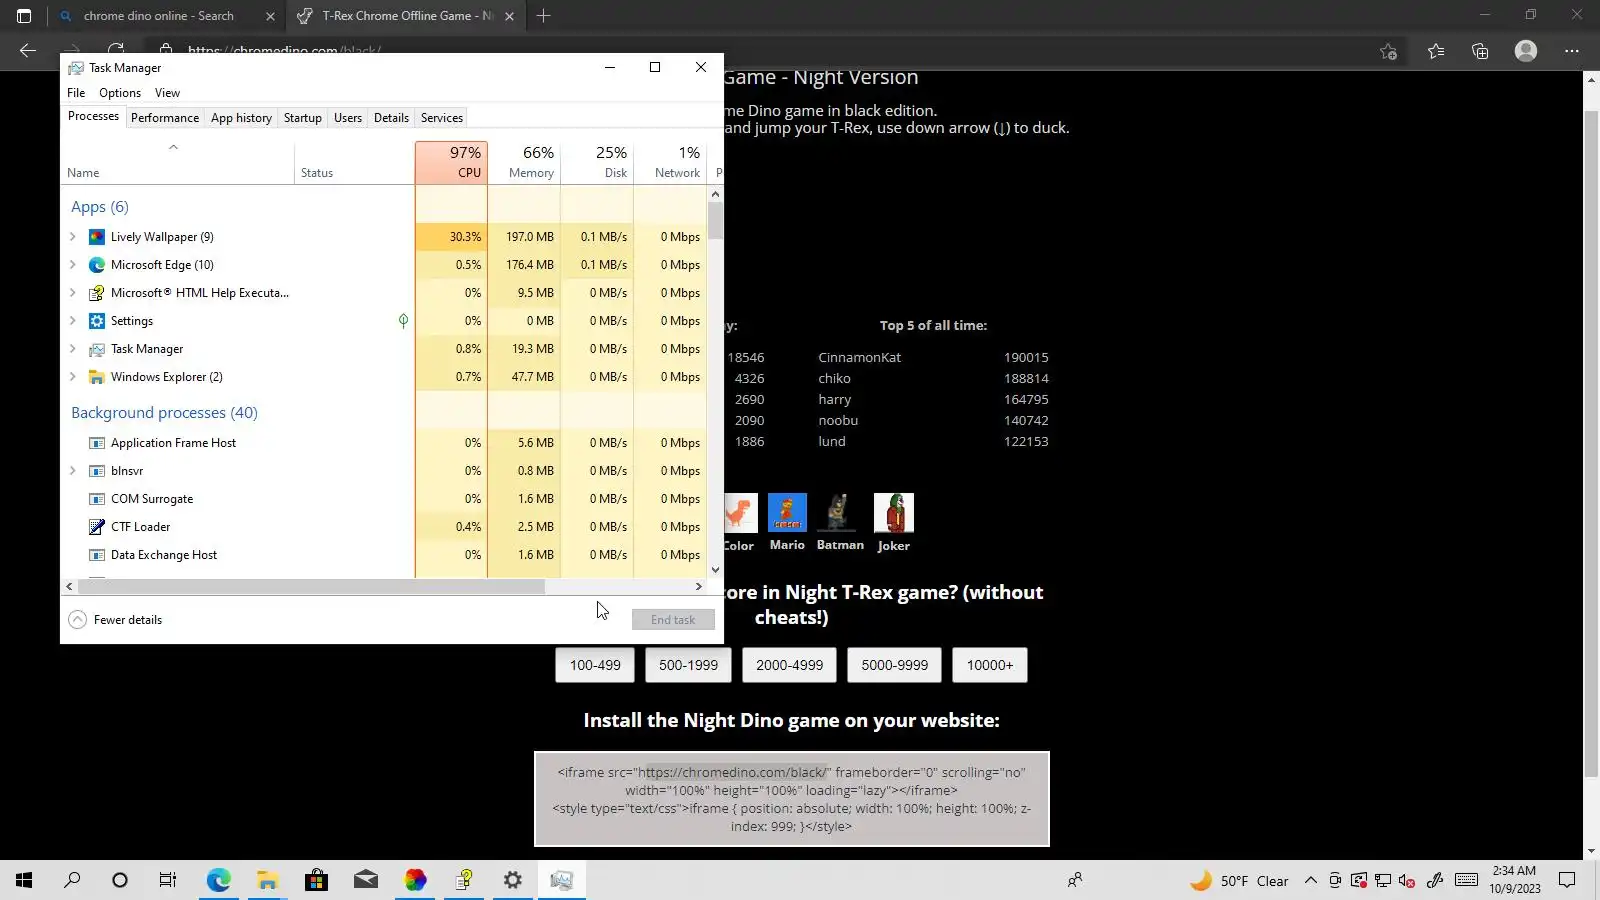This screenshot has height=900, width=1600.
Task: Choose the 5000-9999 score button
Action: click(895, 665)
